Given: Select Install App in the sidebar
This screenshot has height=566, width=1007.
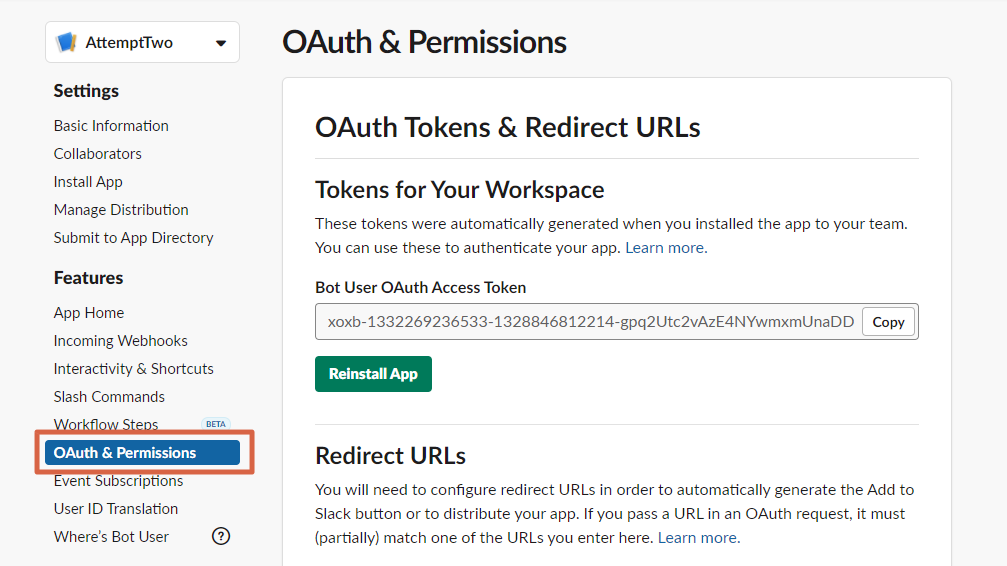Looking at the screenshot, I should 88,182.
